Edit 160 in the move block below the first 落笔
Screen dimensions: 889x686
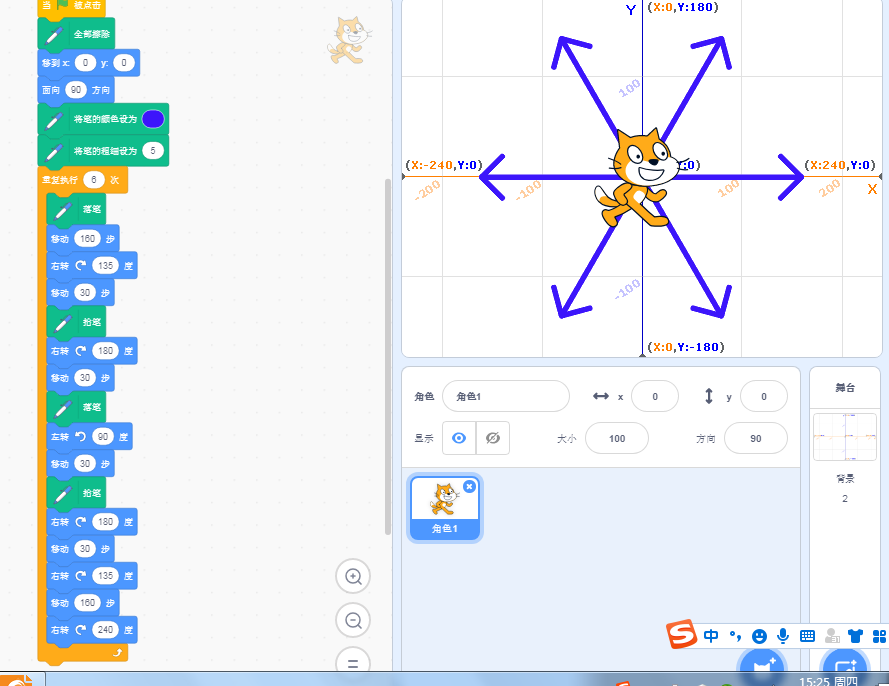tap(88, 239)
